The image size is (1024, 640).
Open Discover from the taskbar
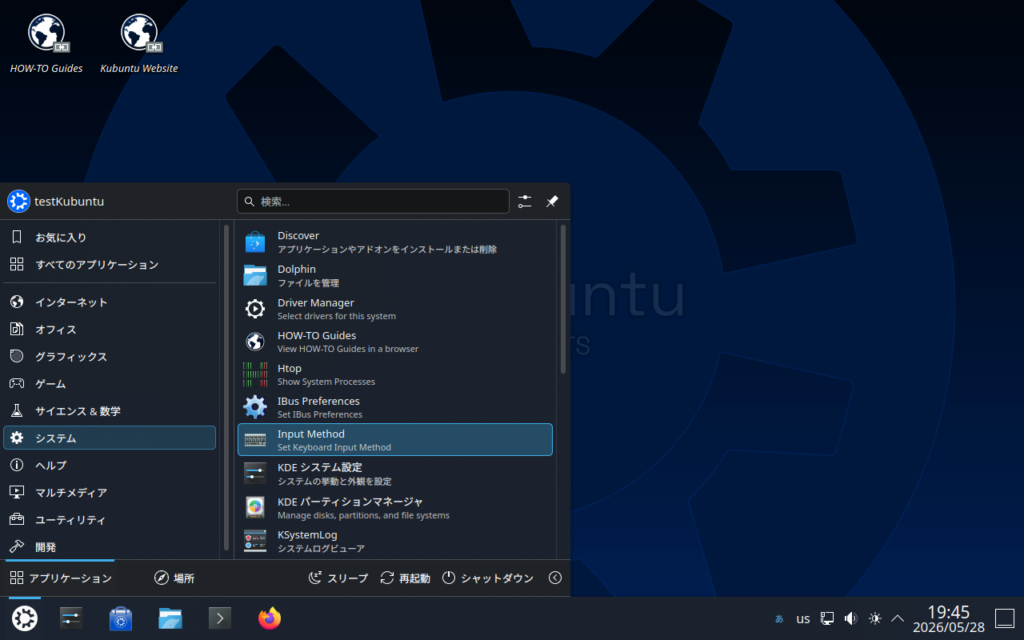click(121, 618)
